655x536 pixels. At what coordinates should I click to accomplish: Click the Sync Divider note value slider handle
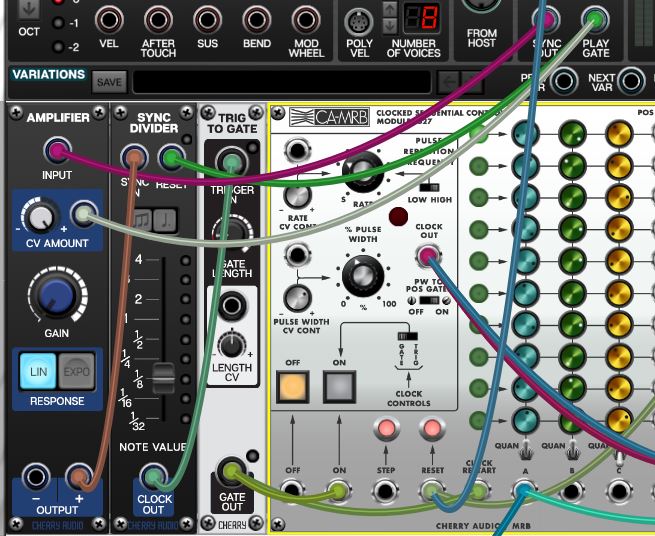pos(163,379)
